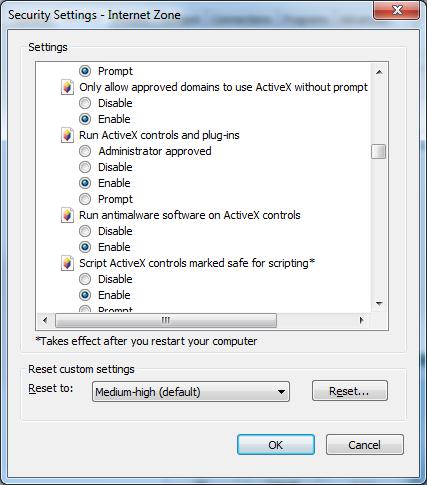Image resolution: width=427 pixels, height=485 pixels.
Task: Click the right arrow of the horizontal scrollbar
Action: coord(362,321)
